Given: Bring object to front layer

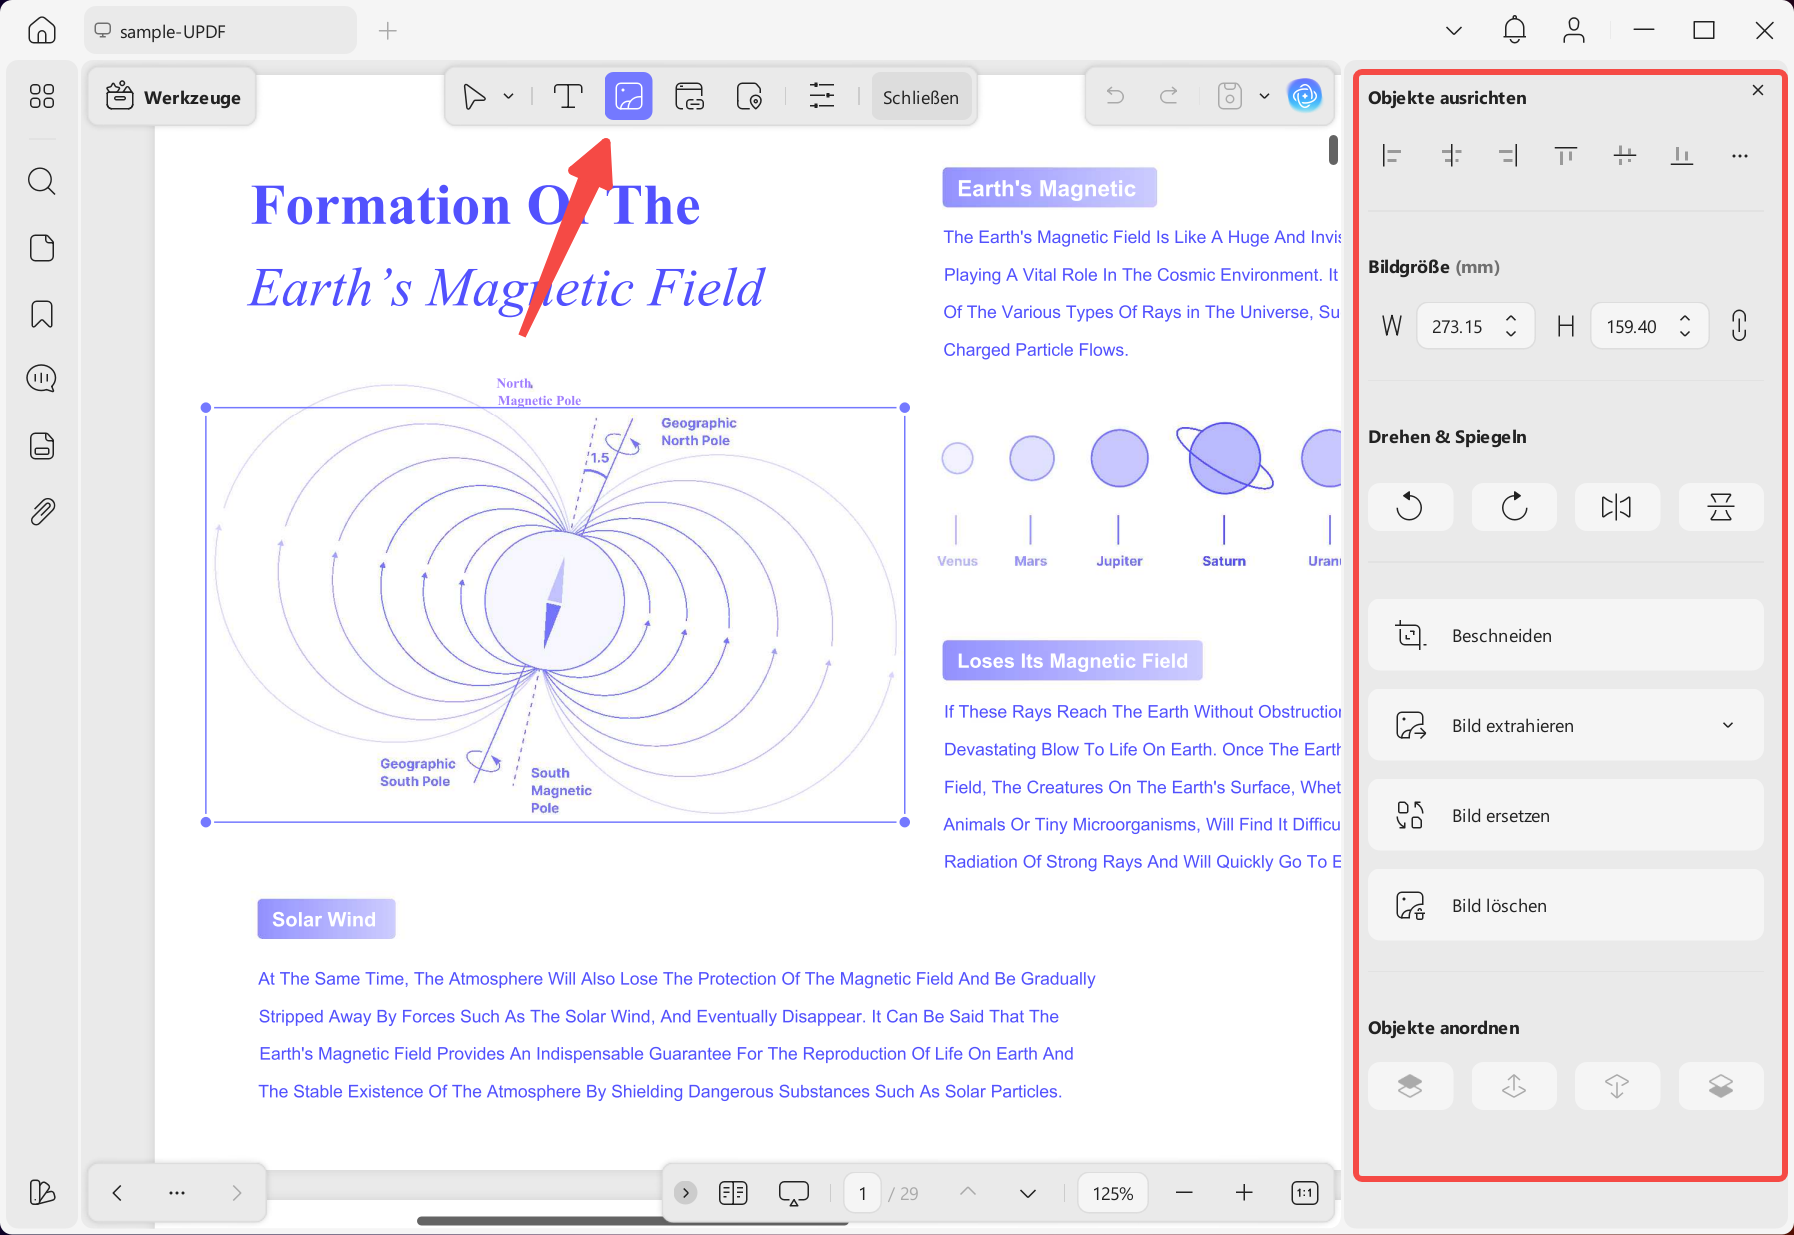Looking at the screenshot, I should pos(1410,1086).
